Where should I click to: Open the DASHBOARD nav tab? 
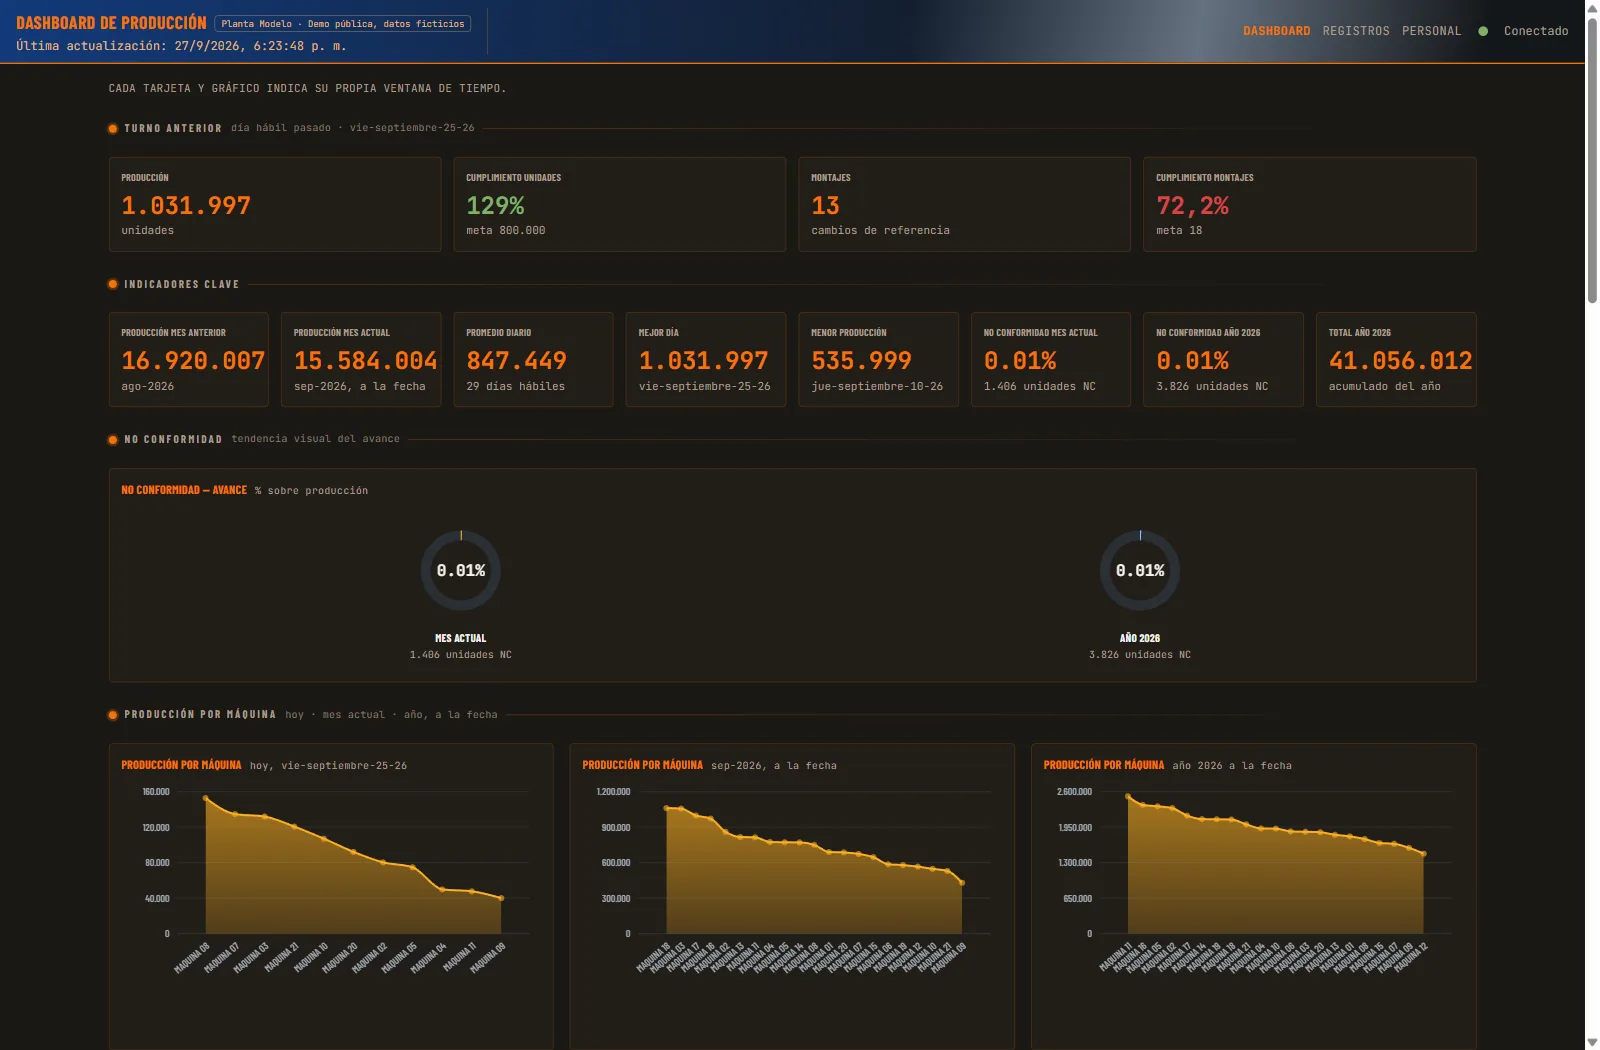1276,31
